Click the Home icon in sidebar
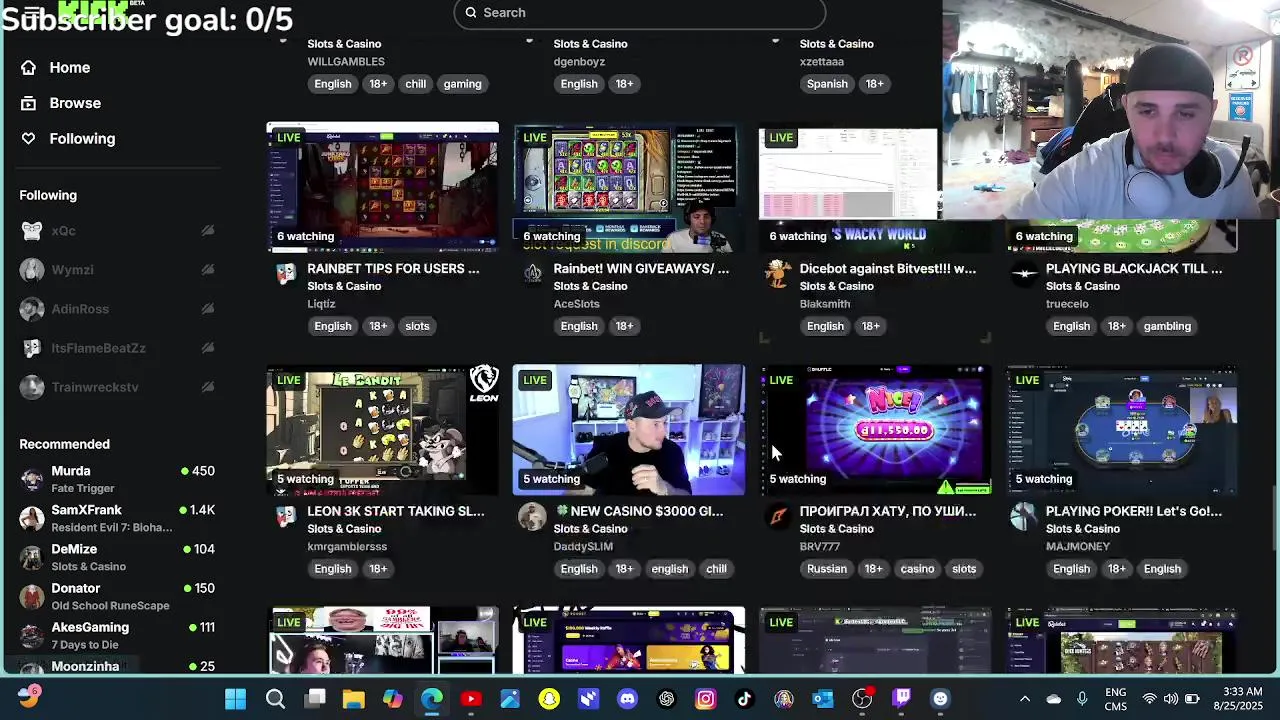The width and height of the screenshot is (1280, 720). pyautogui.click(x=28, y=67)
